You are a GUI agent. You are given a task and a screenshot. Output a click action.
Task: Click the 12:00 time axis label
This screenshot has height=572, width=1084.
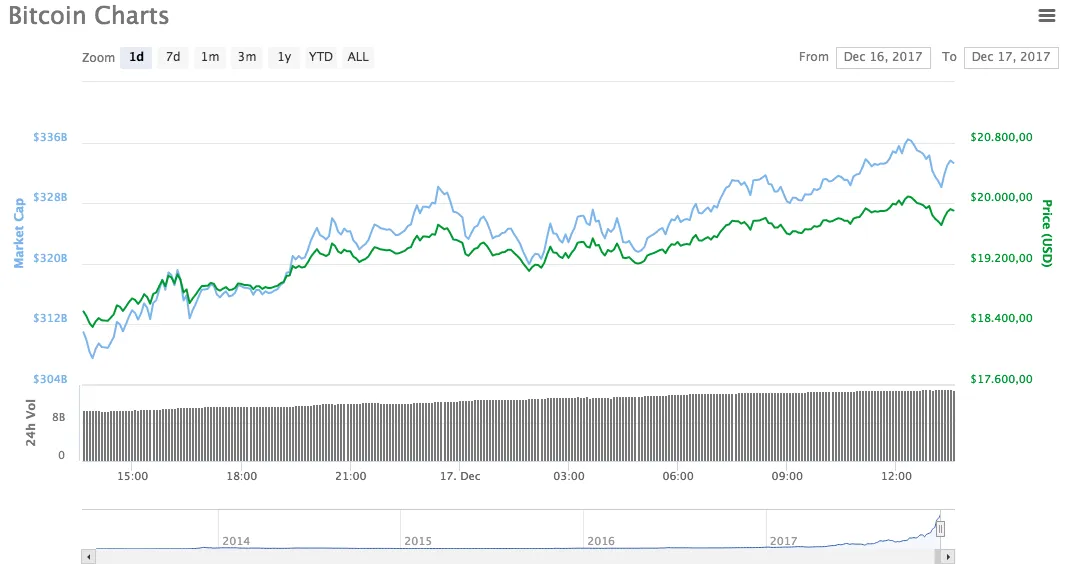(x=897, y=476)
